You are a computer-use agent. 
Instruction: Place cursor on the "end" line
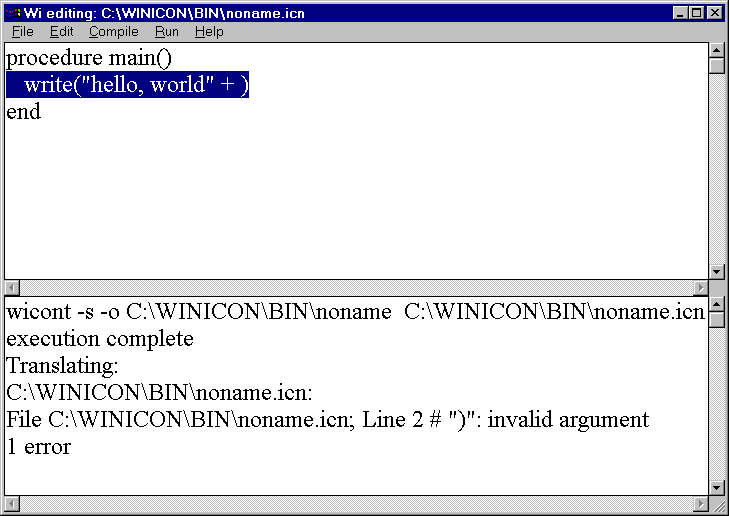pos(24,112)
